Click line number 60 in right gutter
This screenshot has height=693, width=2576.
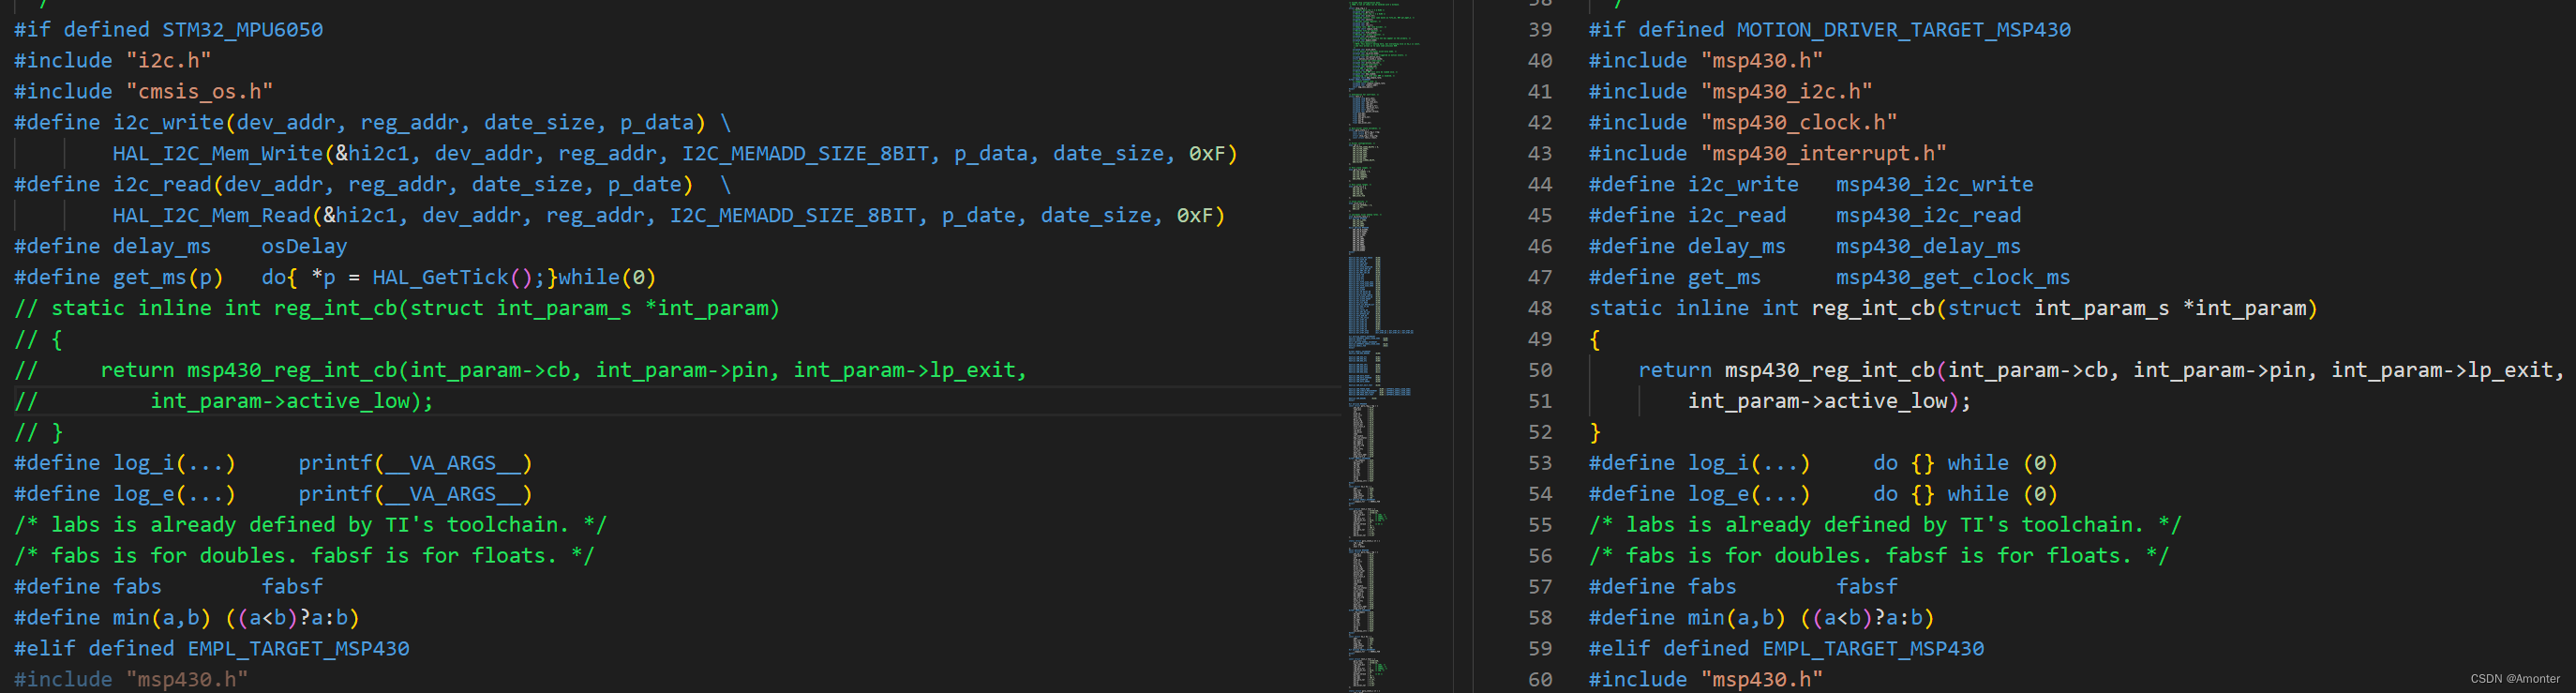pyautogui.click(x=1540, y=681)
